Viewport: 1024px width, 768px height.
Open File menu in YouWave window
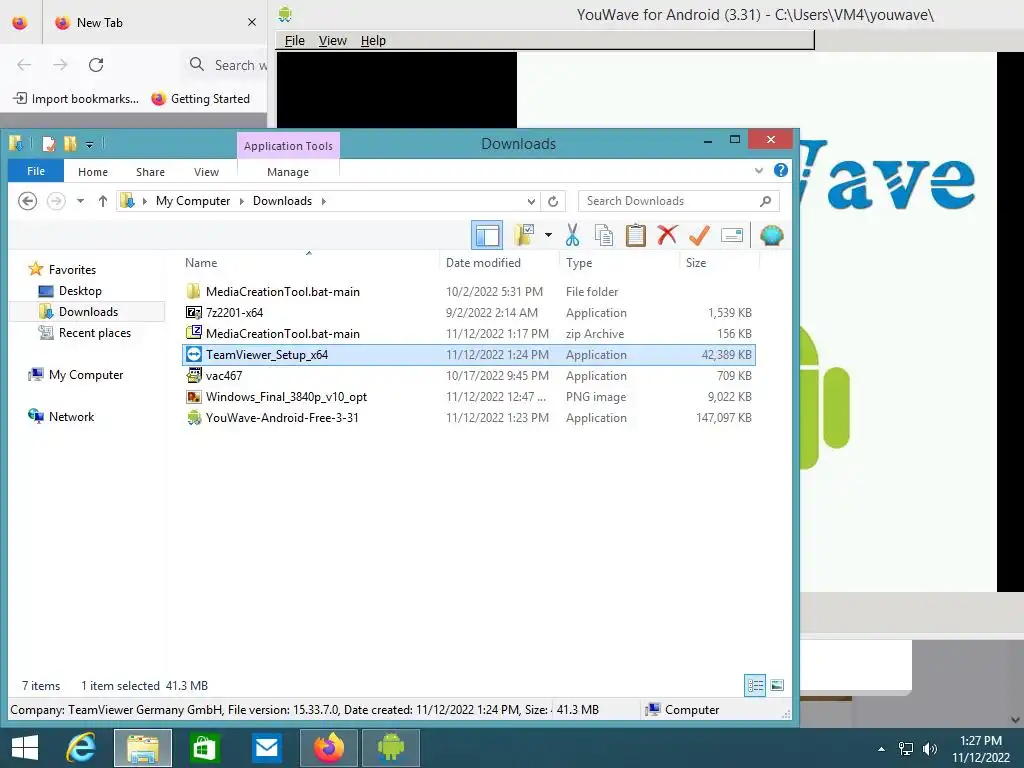[295, 40]
